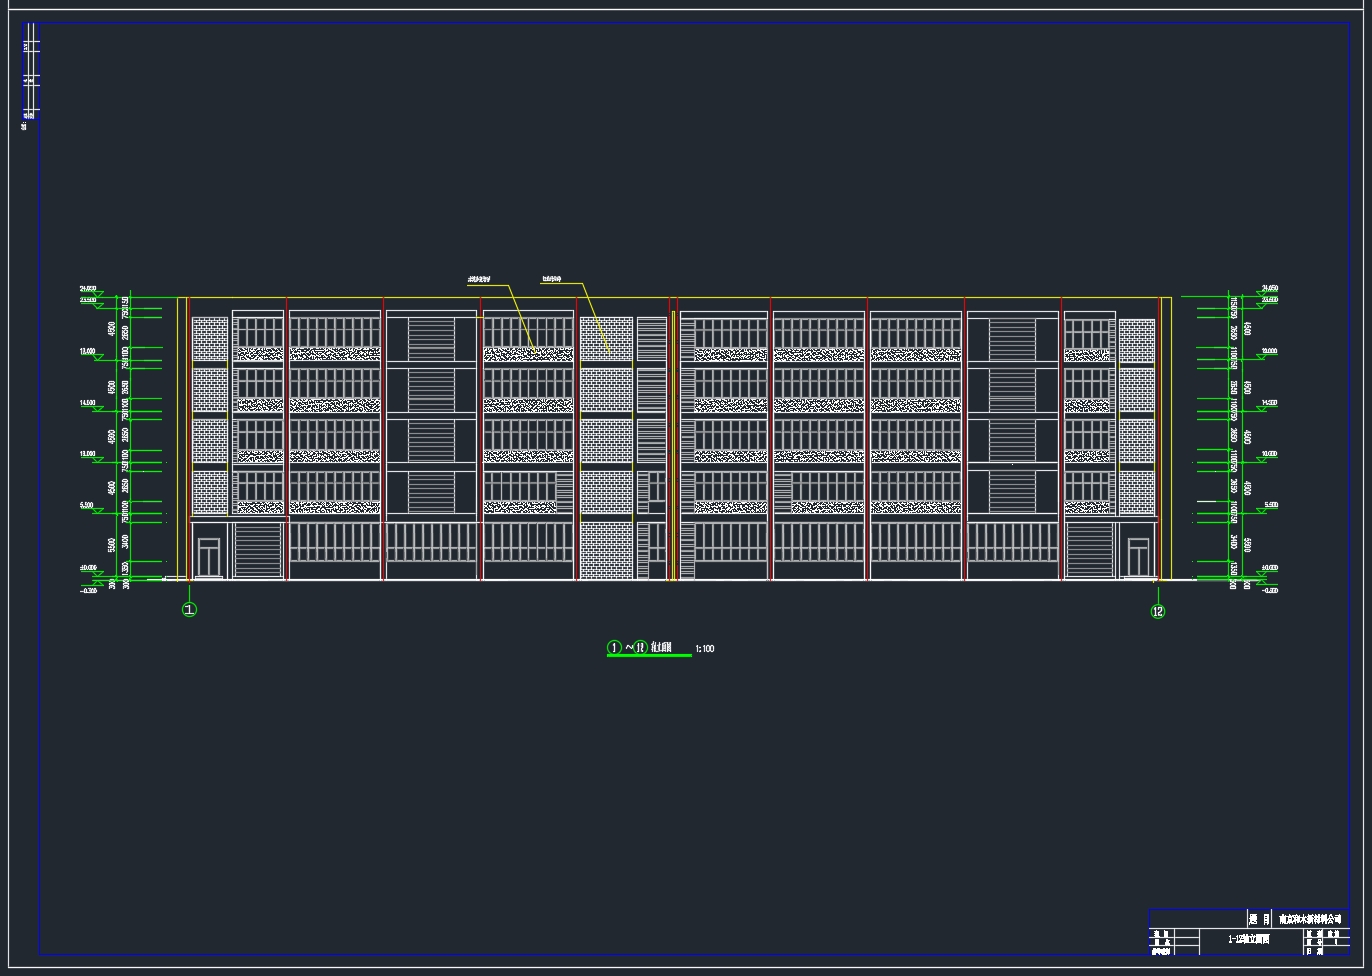Image resolution: width=1372 pixels, height=976 pixels.
Task: Click the 1:100 scale text
Action: pyautogui.click(x=705, y=649)
